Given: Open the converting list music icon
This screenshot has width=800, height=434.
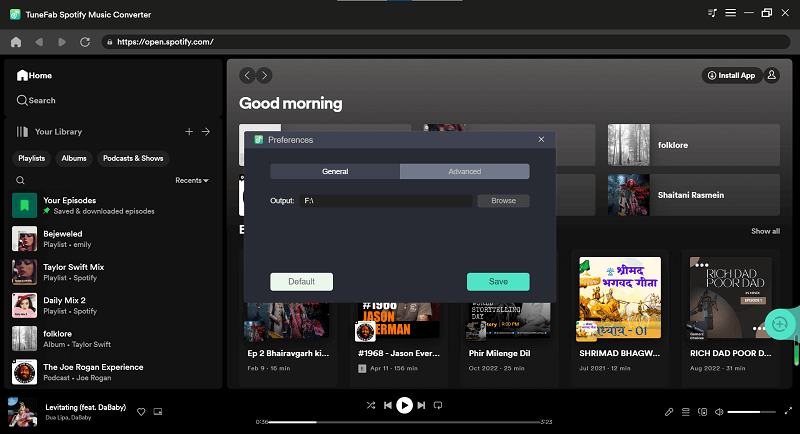Looking at the screenshot, I should click(x=712, y=13).
